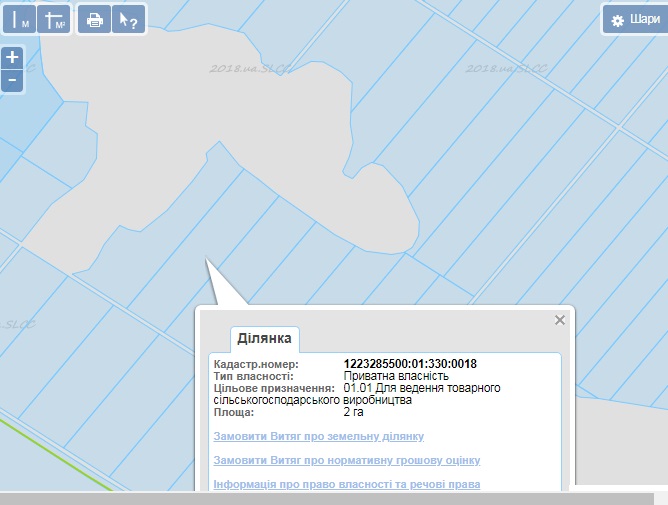Activate the parcel info cursor tool
668x505 pixels.
(x=128, y=19)
